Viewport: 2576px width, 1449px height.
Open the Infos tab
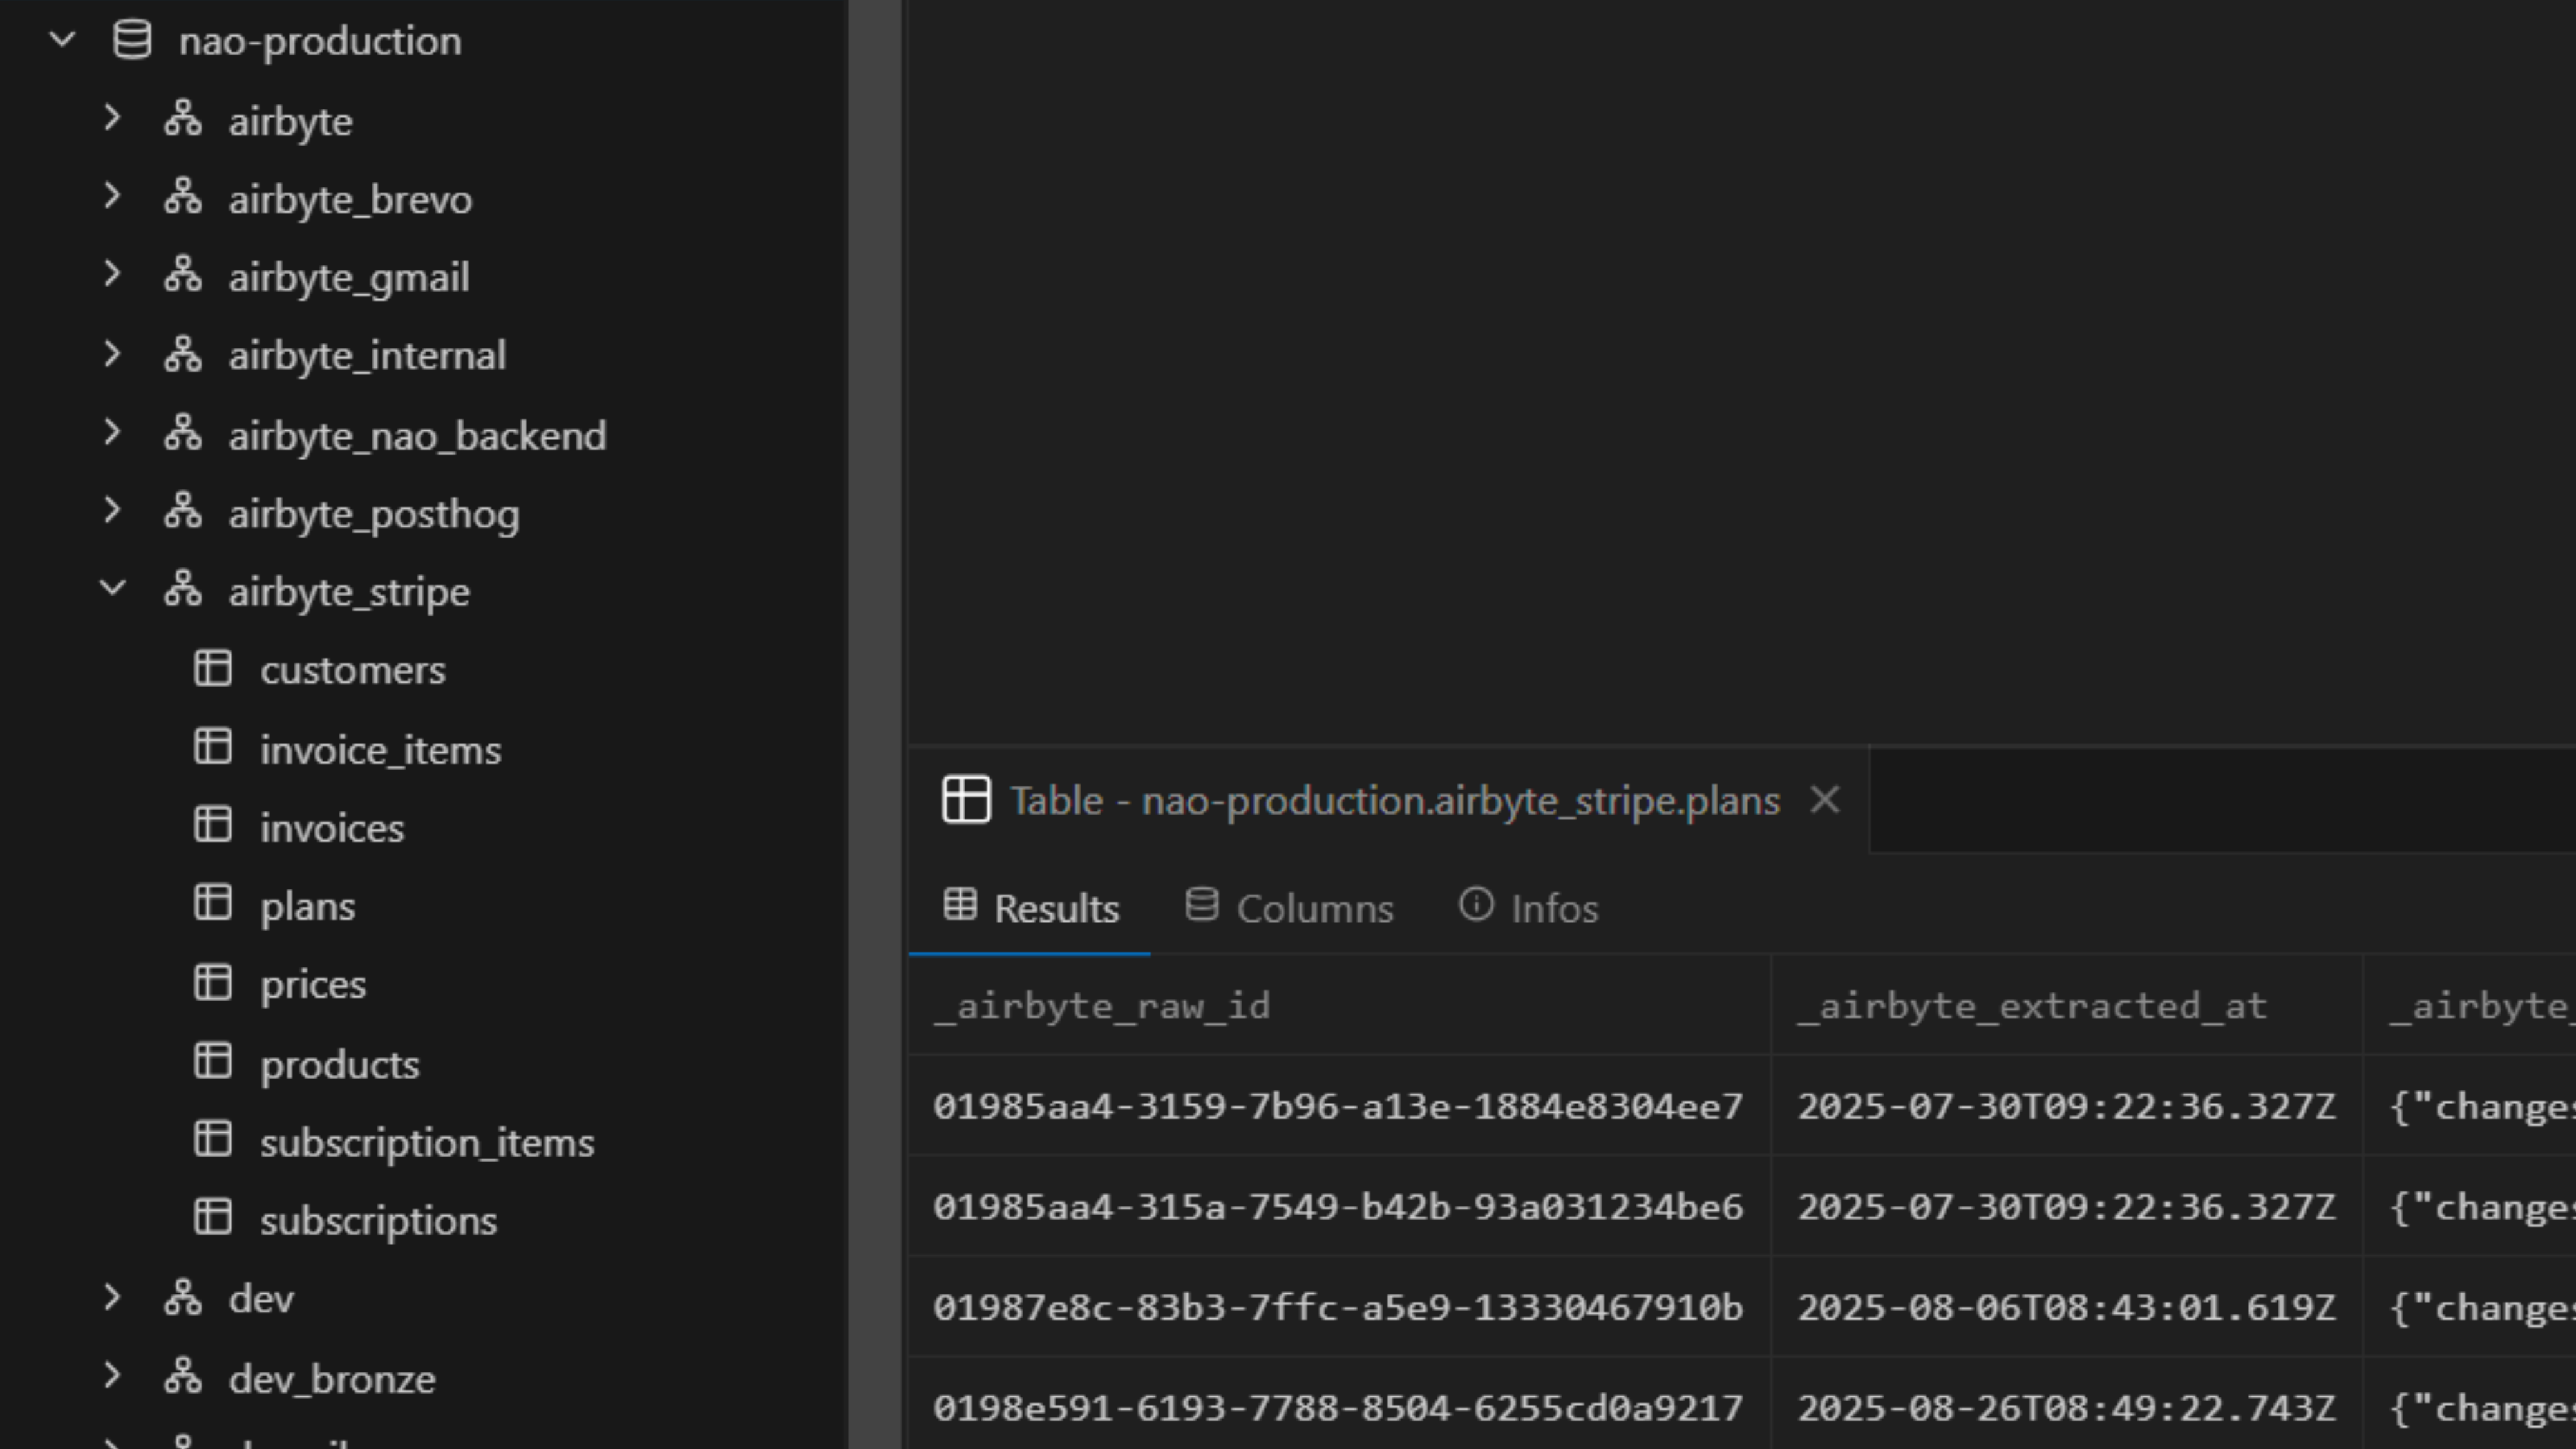click(x=1529, y=908)
